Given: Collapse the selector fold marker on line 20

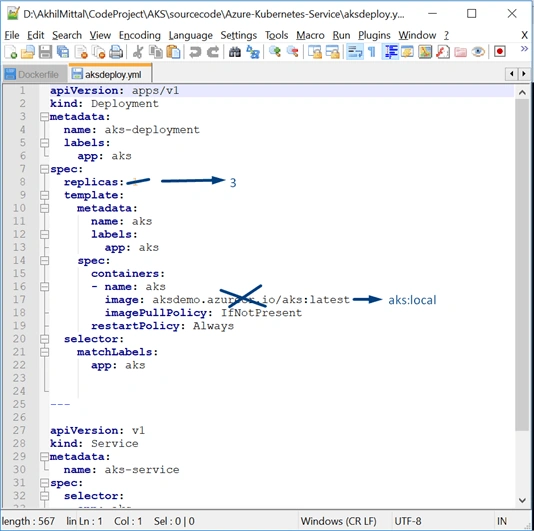Looking at the screenshot, I should (x=44, y=339).
